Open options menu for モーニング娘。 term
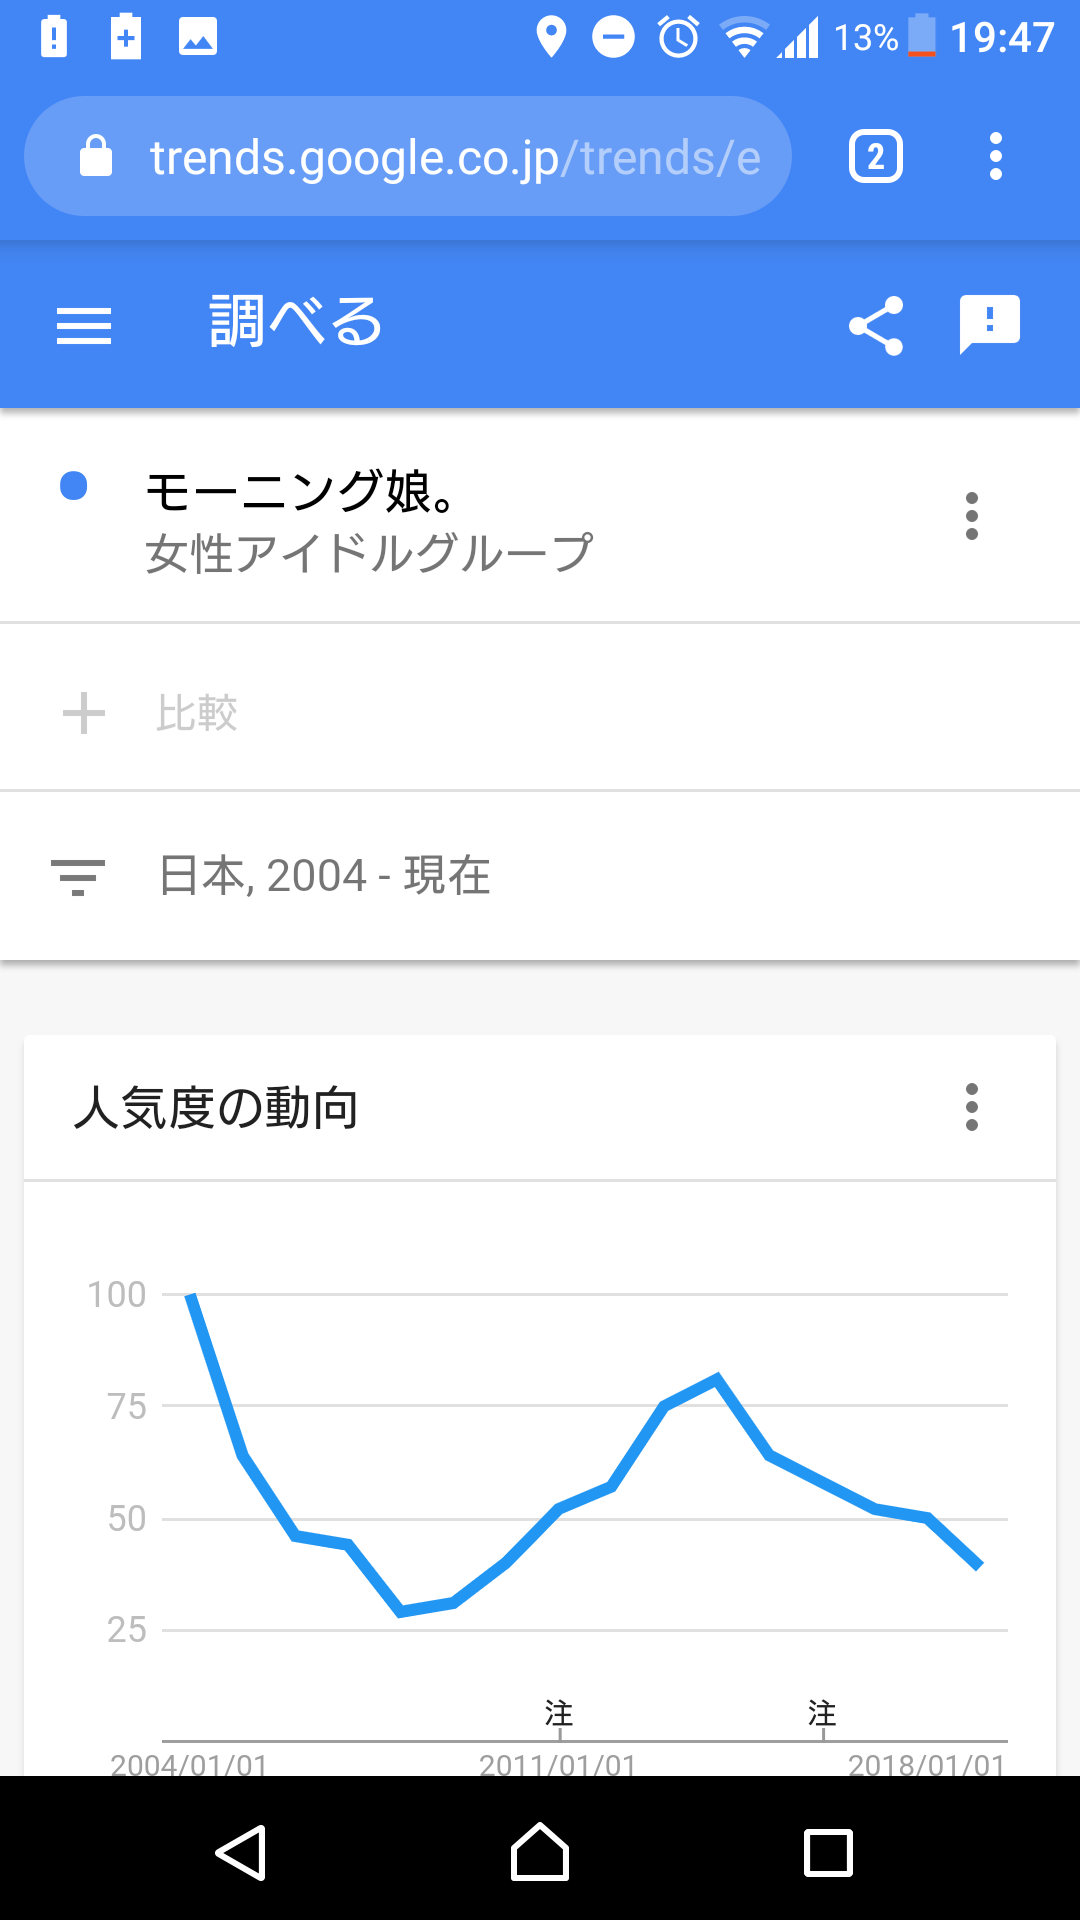Screen dimensions: 1080x1920 (972, 516)
